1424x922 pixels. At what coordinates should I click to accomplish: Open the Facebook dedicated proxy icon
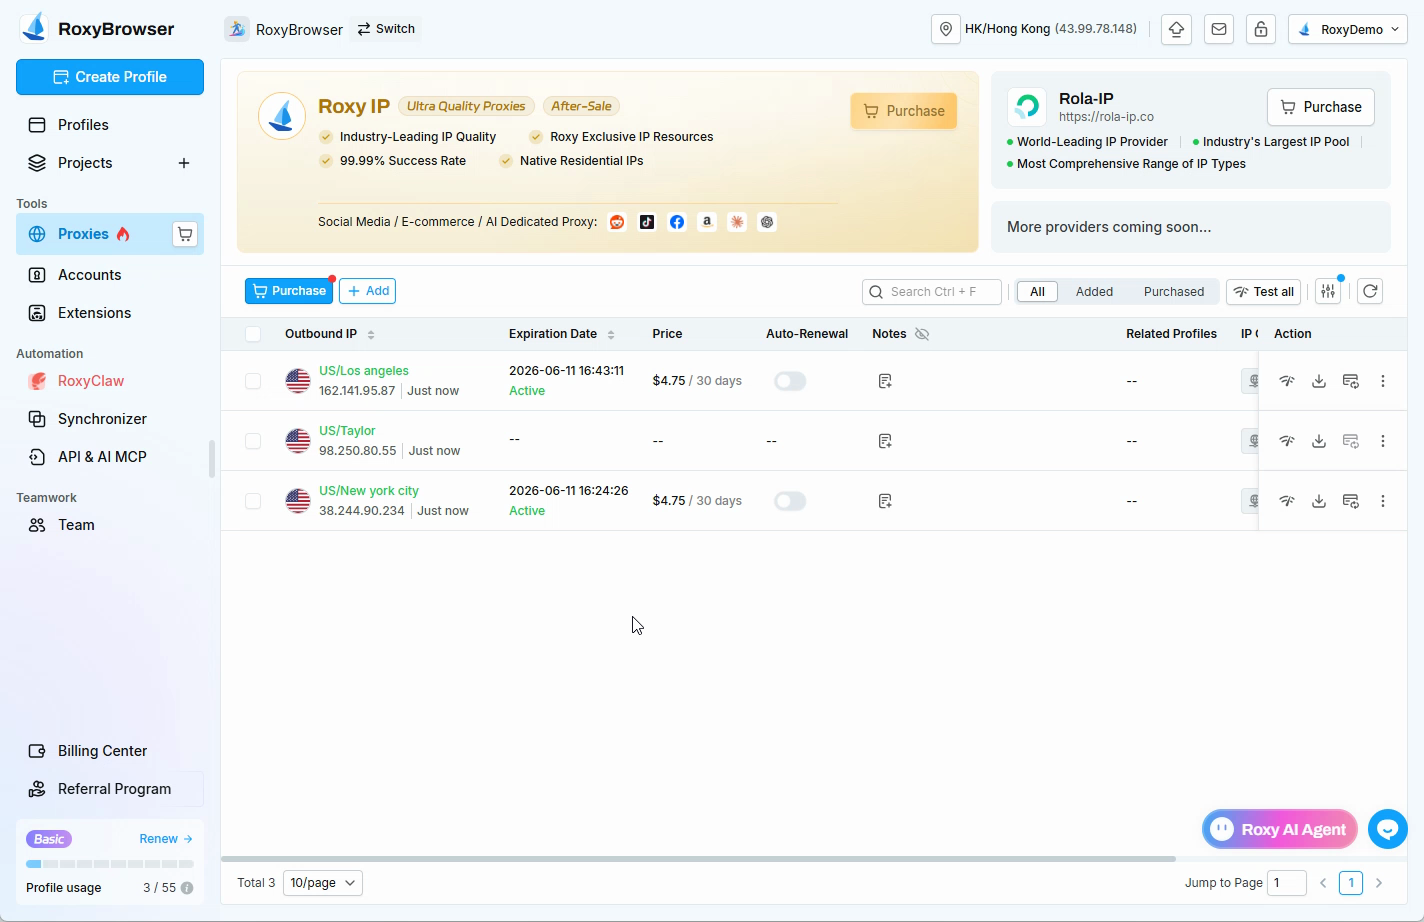coord(677,222)
